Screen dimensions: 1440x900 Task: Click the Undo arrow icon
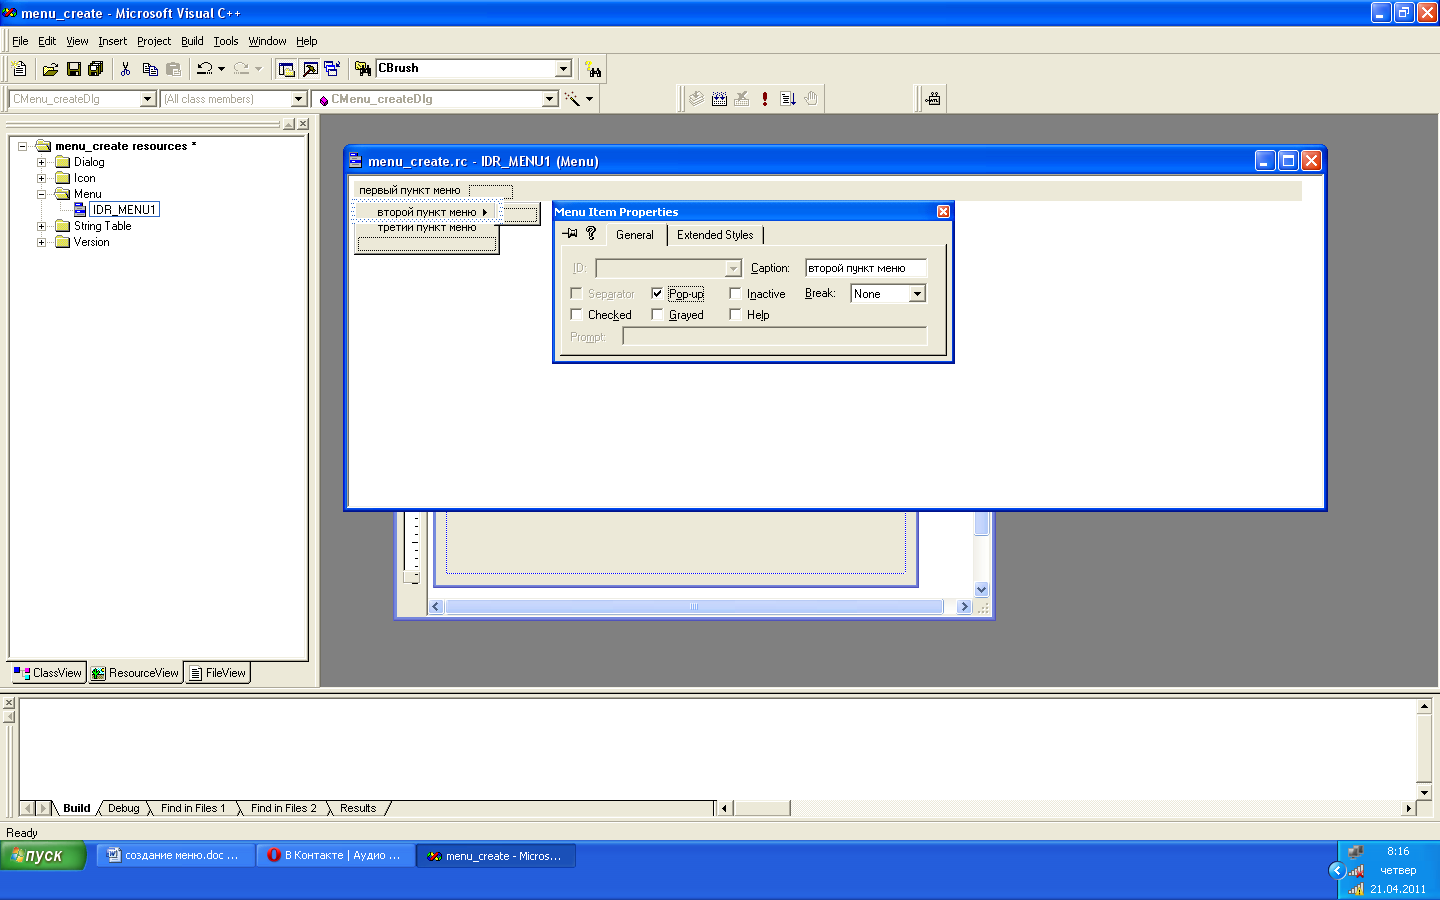(205, 69)
